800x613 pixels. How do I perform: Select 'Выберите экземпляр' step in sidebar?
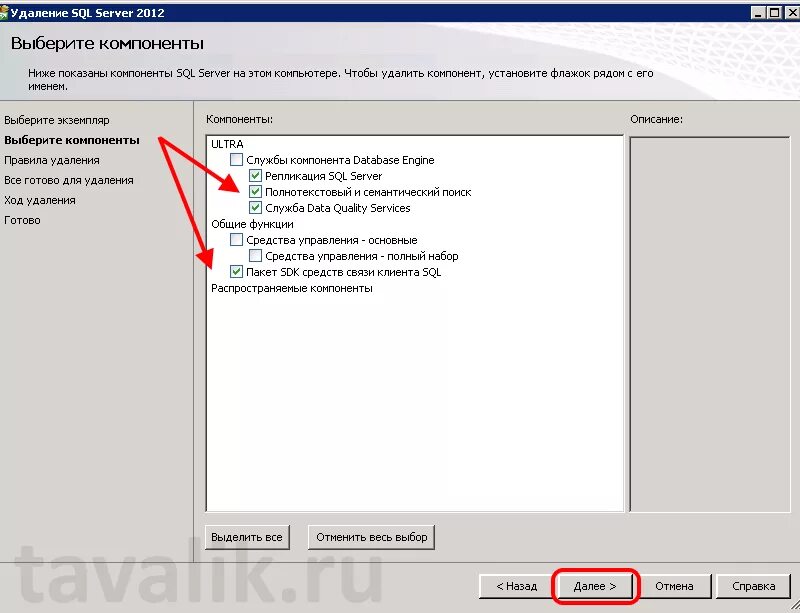point(57,120)
